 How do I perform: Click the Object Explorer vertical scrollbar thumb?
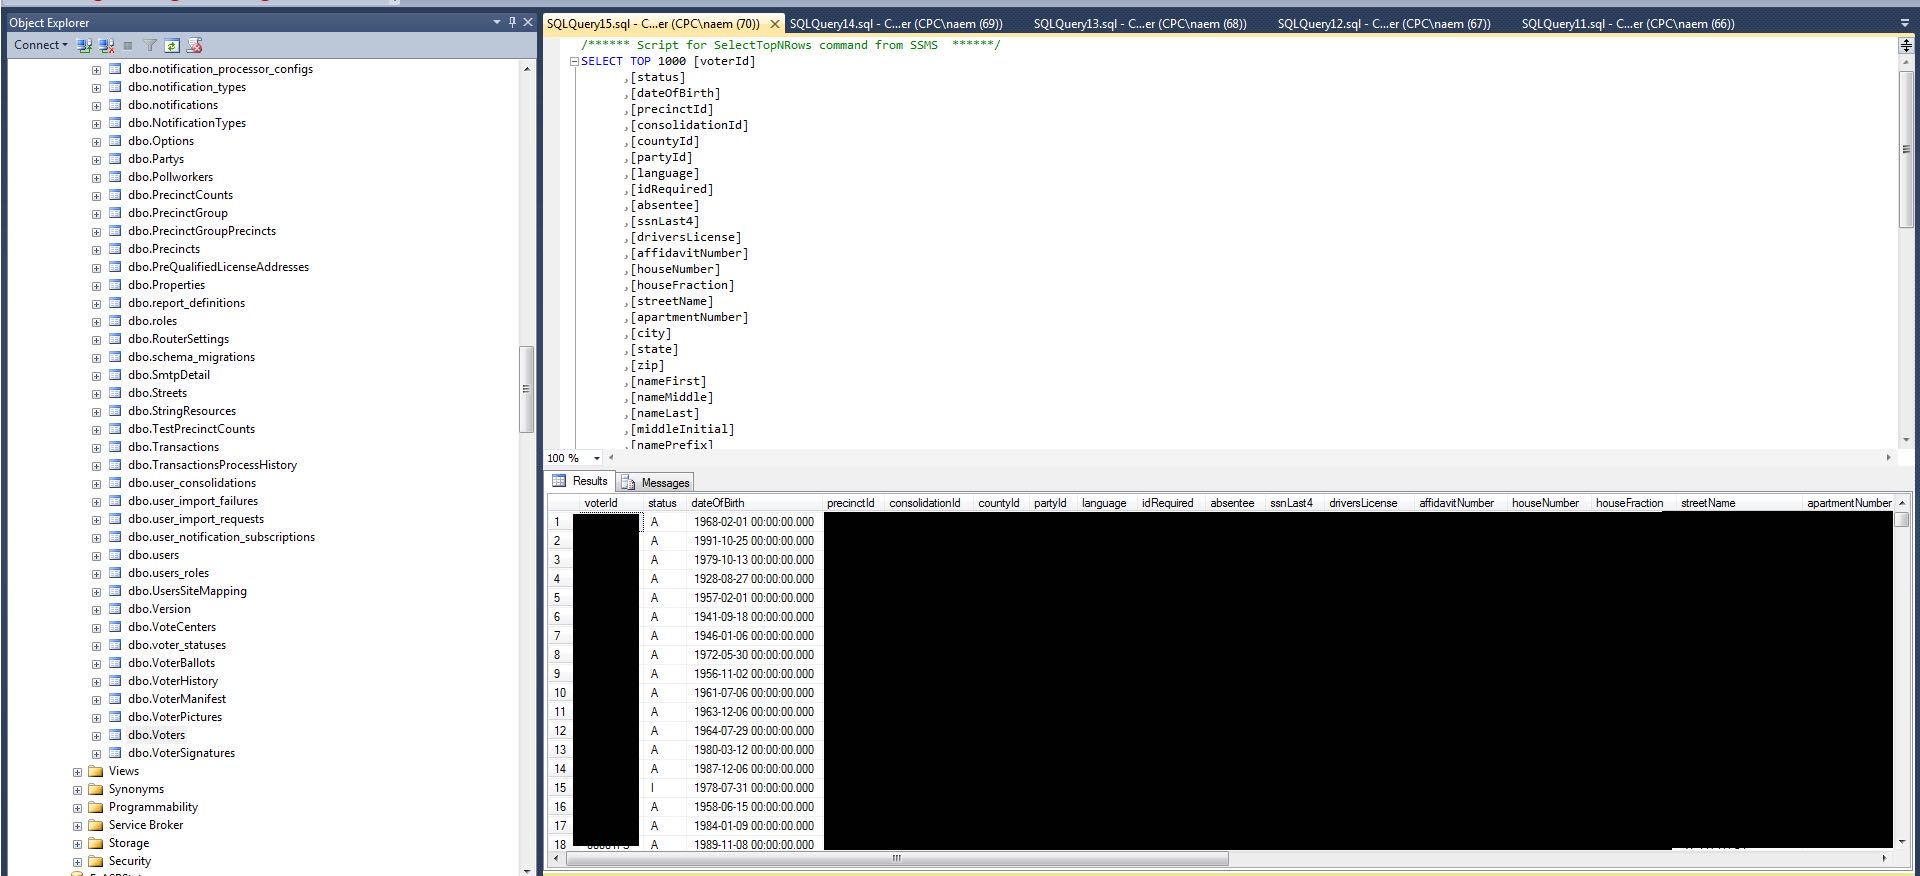point(526,389)
